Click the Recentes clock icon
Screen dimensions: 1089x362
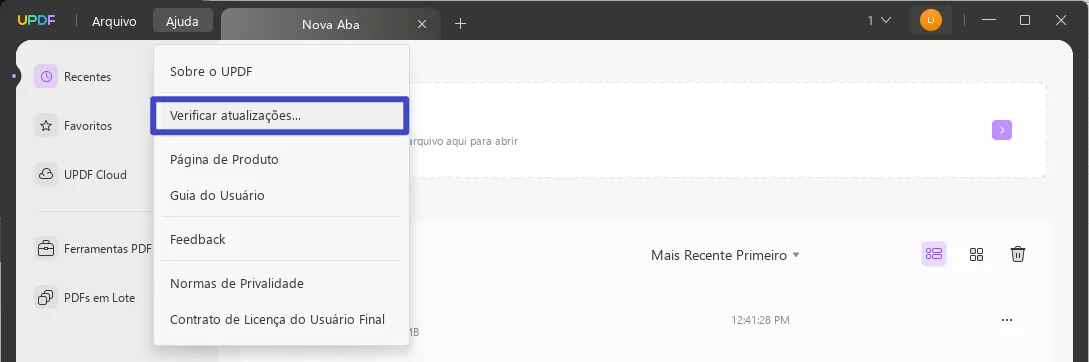[x=46, y=76]
